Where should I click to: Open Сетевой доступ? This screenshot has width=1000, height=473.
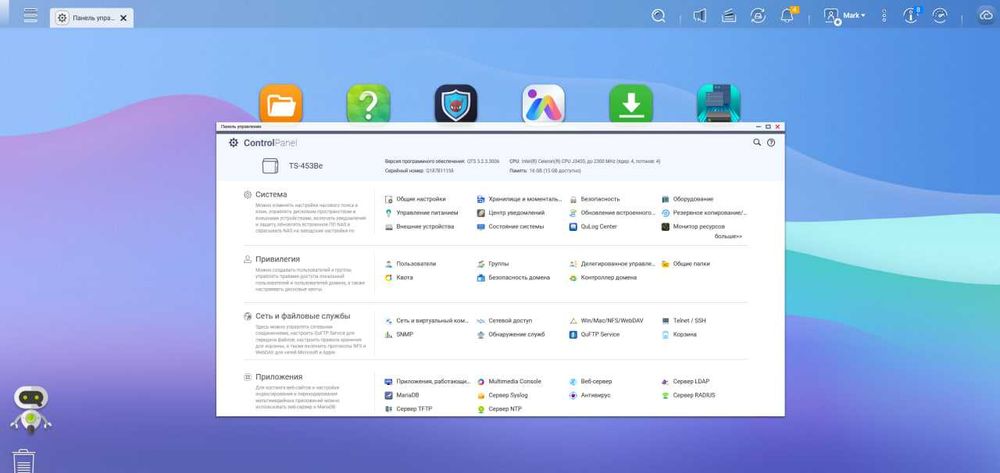(504, 321)
